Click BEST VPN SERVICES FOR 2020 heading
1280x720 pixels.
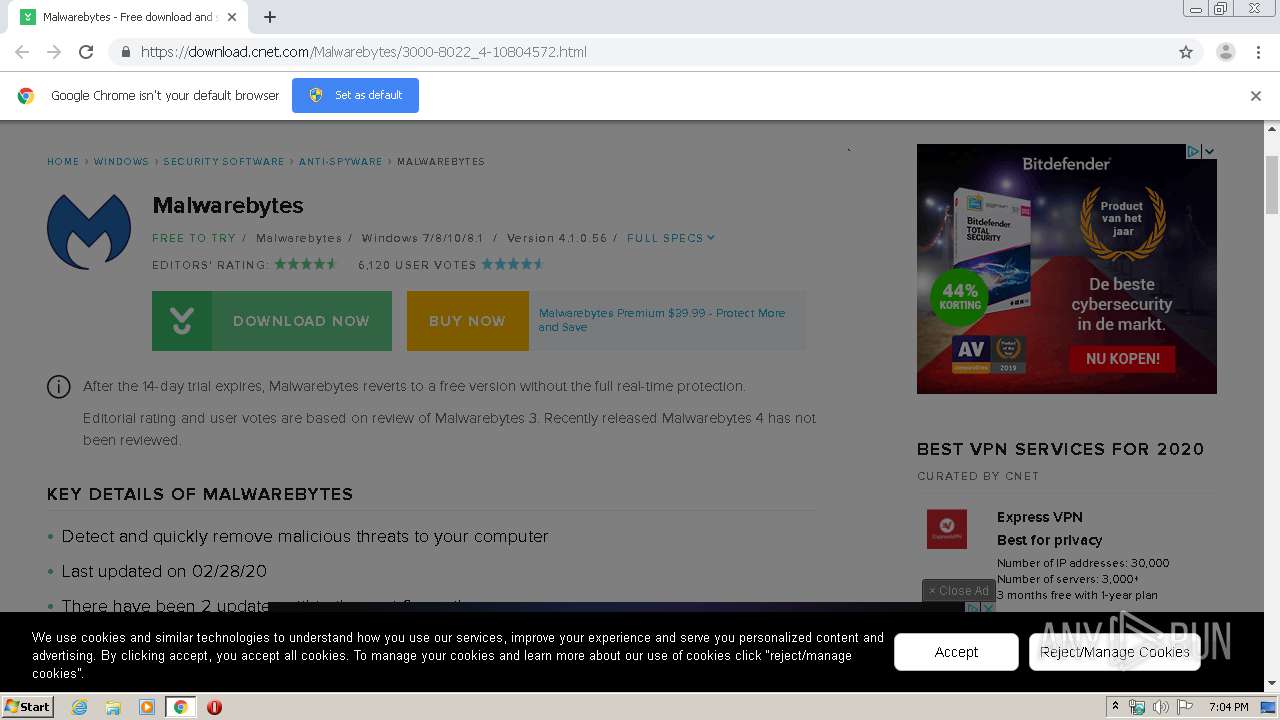(1061, 449)
